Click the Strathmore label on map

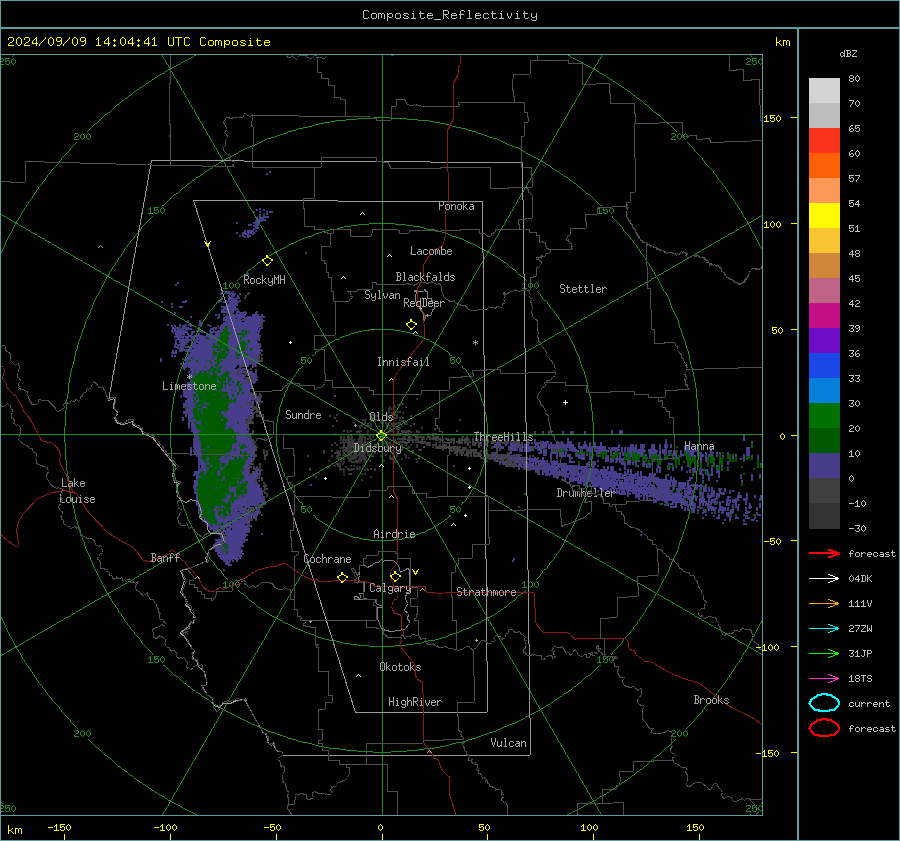click(x=486, y=592)
